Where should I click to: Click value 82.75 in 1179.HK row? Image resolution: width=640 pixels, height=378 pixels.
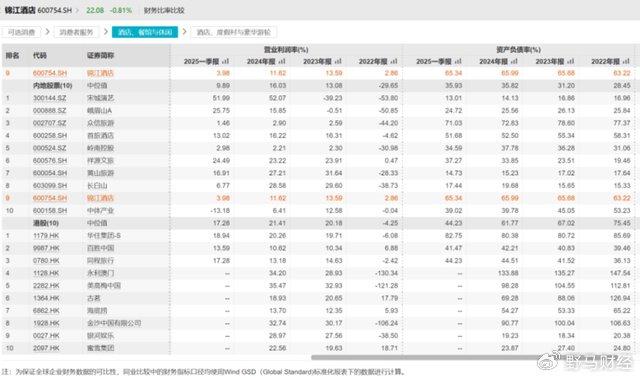(453, 236)
